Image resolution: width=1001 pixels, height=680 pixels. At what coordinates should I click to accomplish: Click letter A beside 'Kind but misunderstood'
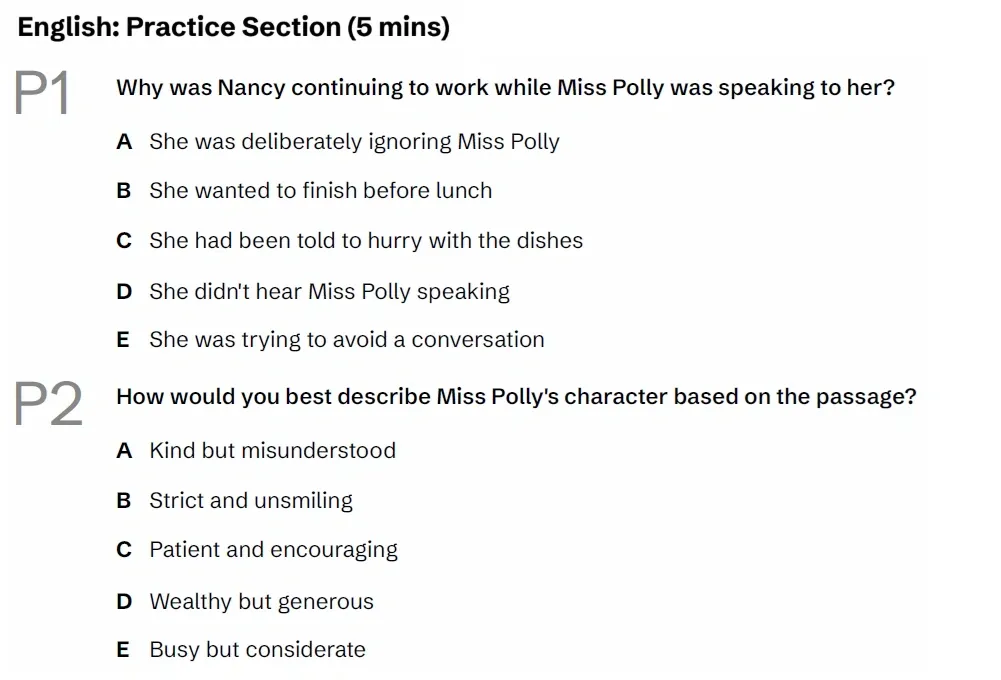[x=124, y=451]
